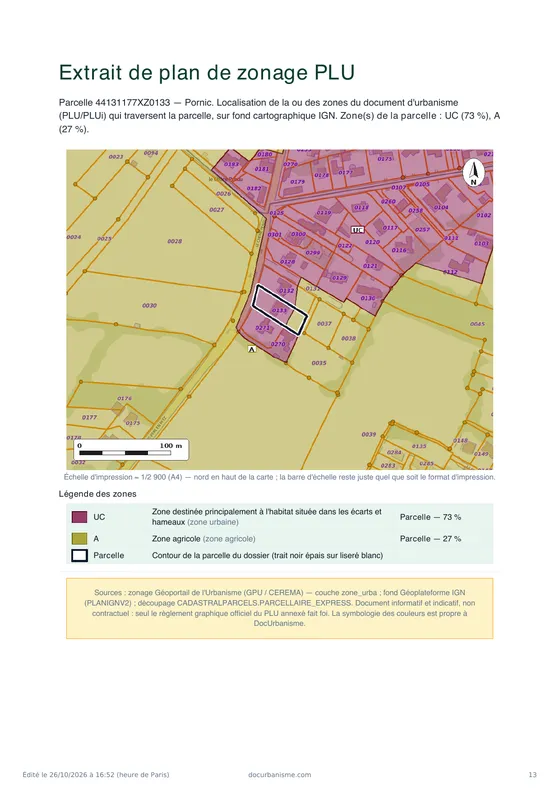Click parcel label 0130 on the map
The image size is (560, 792).
pyautogui.click(x=368, y=298)
